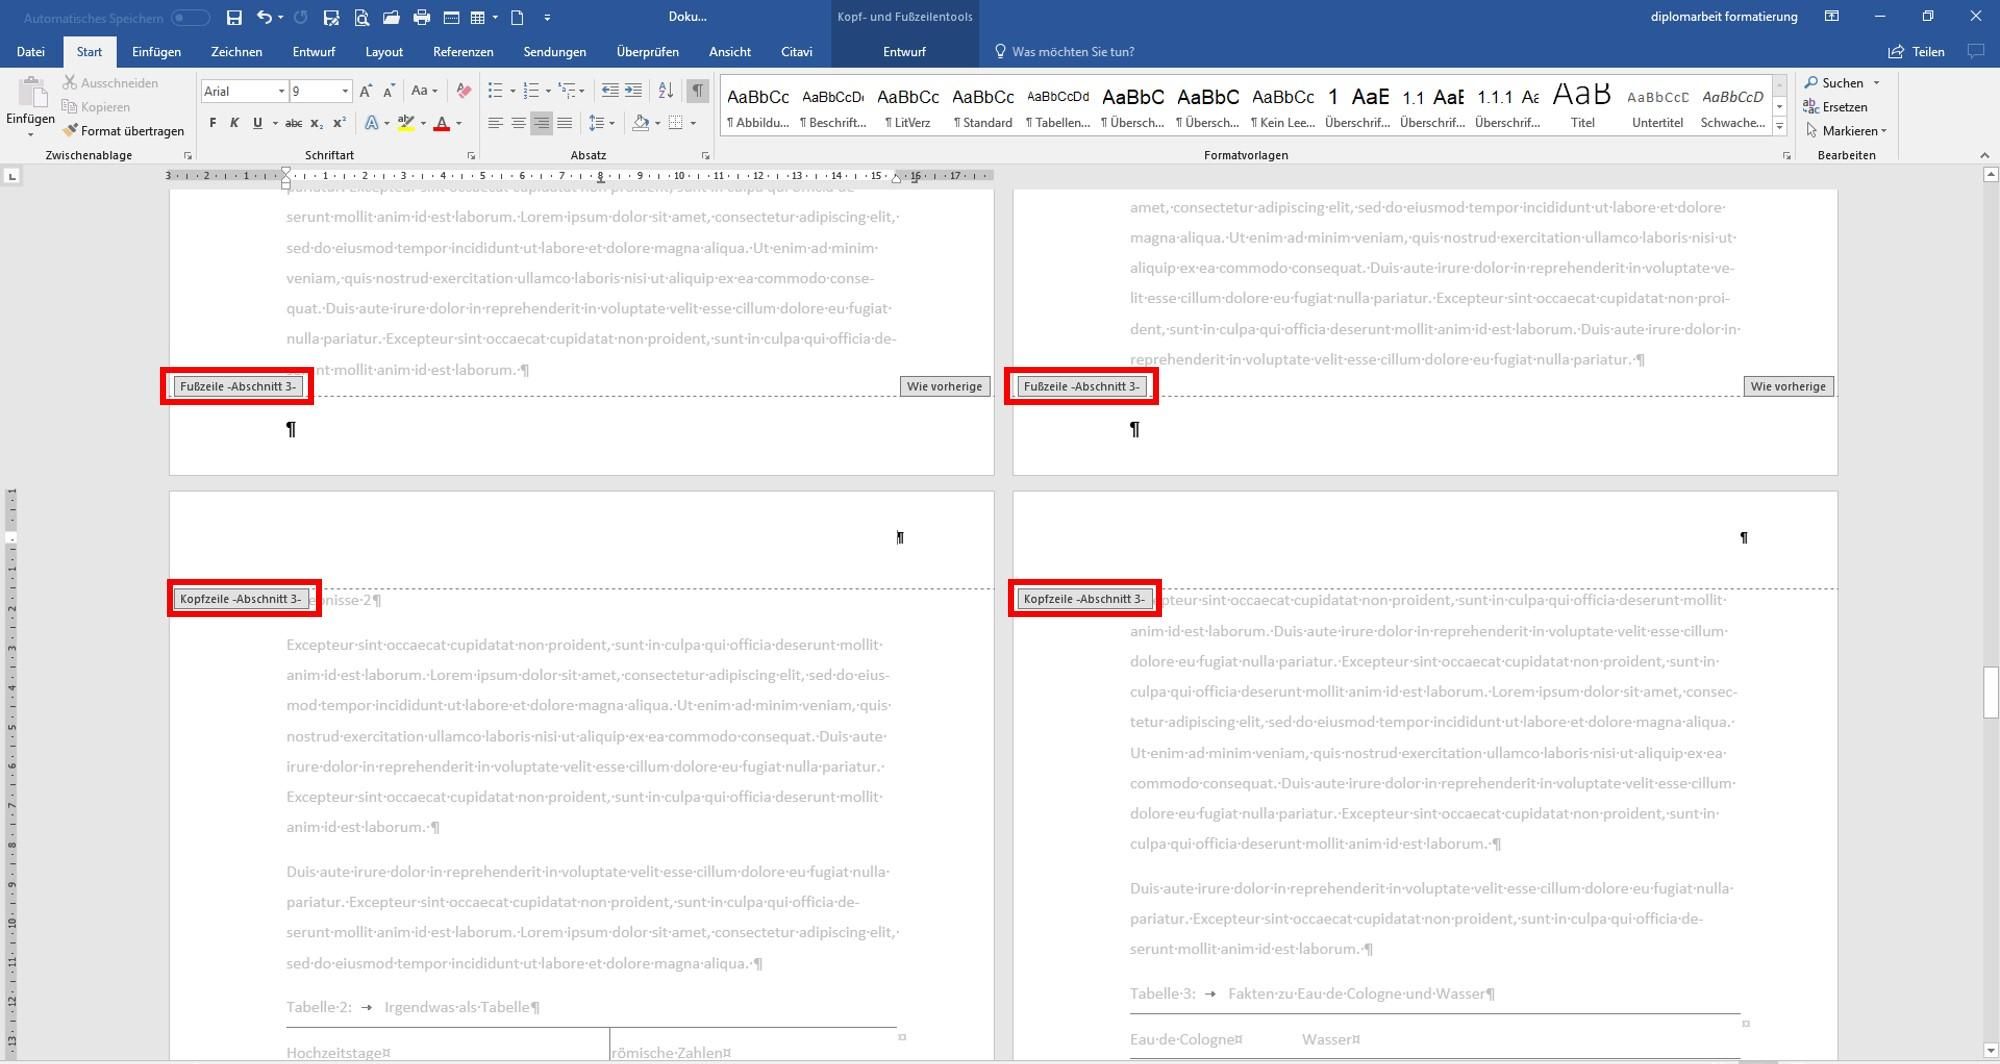
Task: Open the font size dropdown
Action: [345, 91]
